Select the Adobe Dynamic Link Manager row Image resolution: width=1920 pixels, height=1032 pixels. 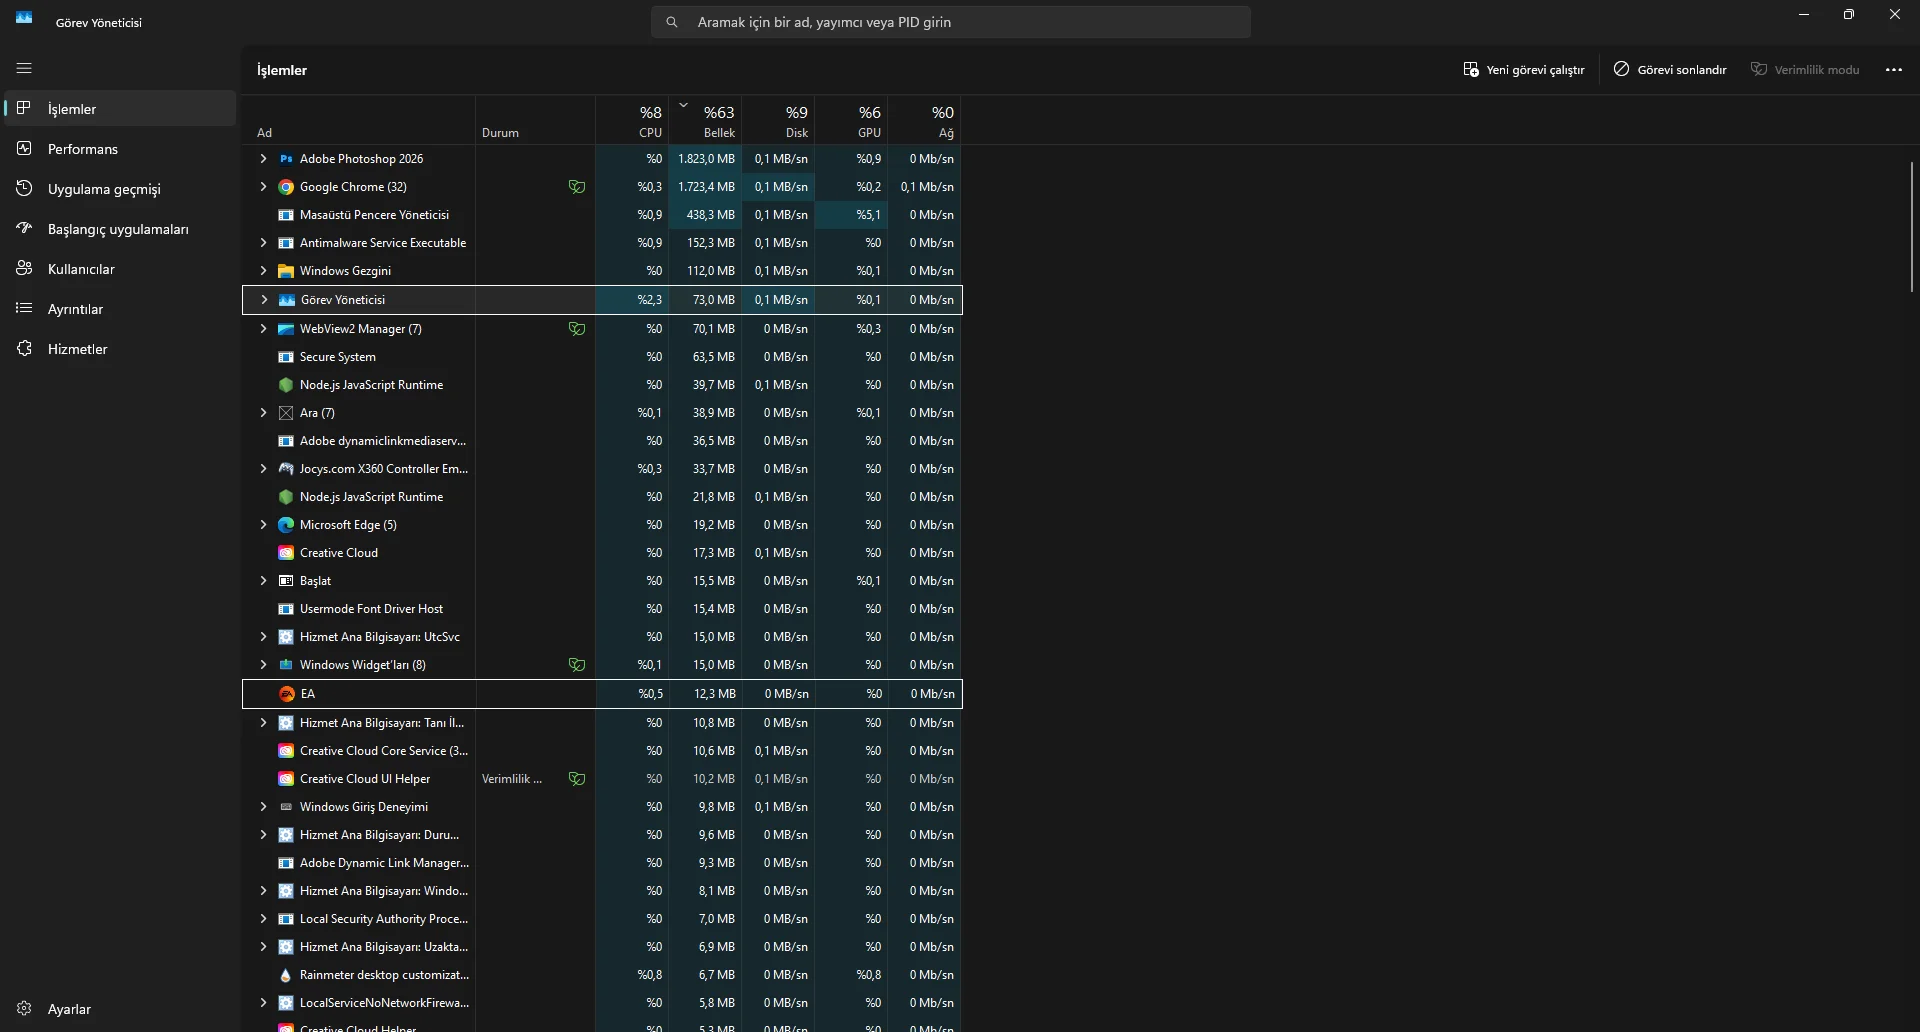pos(602,863)
